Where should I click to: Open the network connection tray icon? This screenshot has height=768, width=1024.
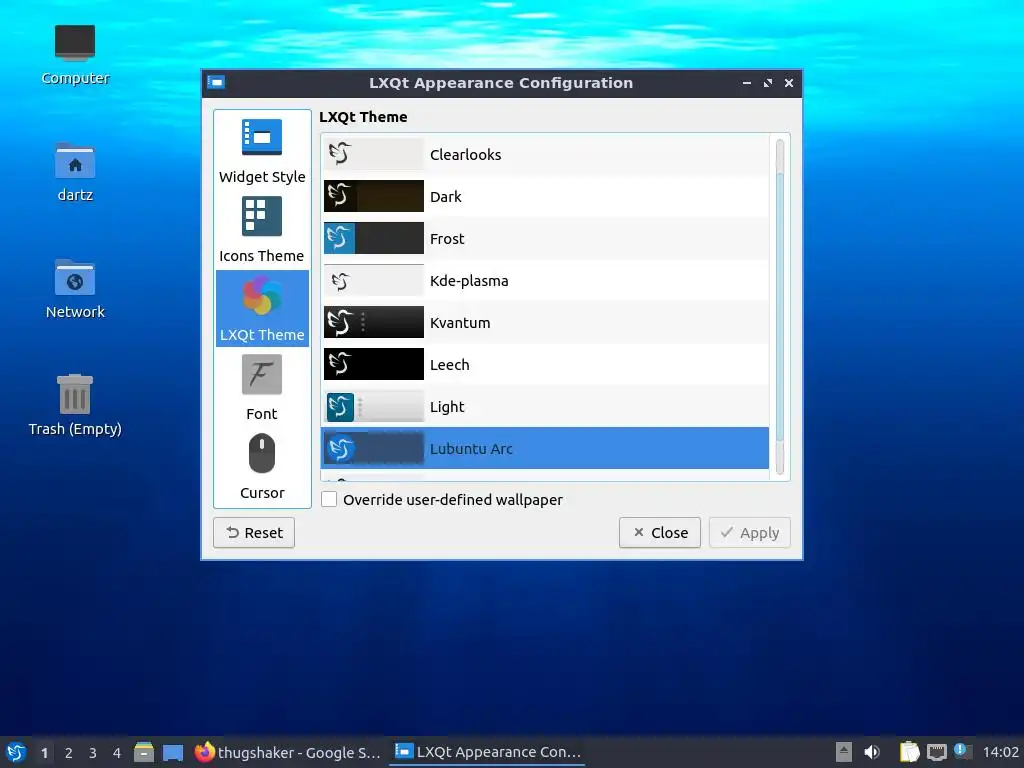pos(936,752)
